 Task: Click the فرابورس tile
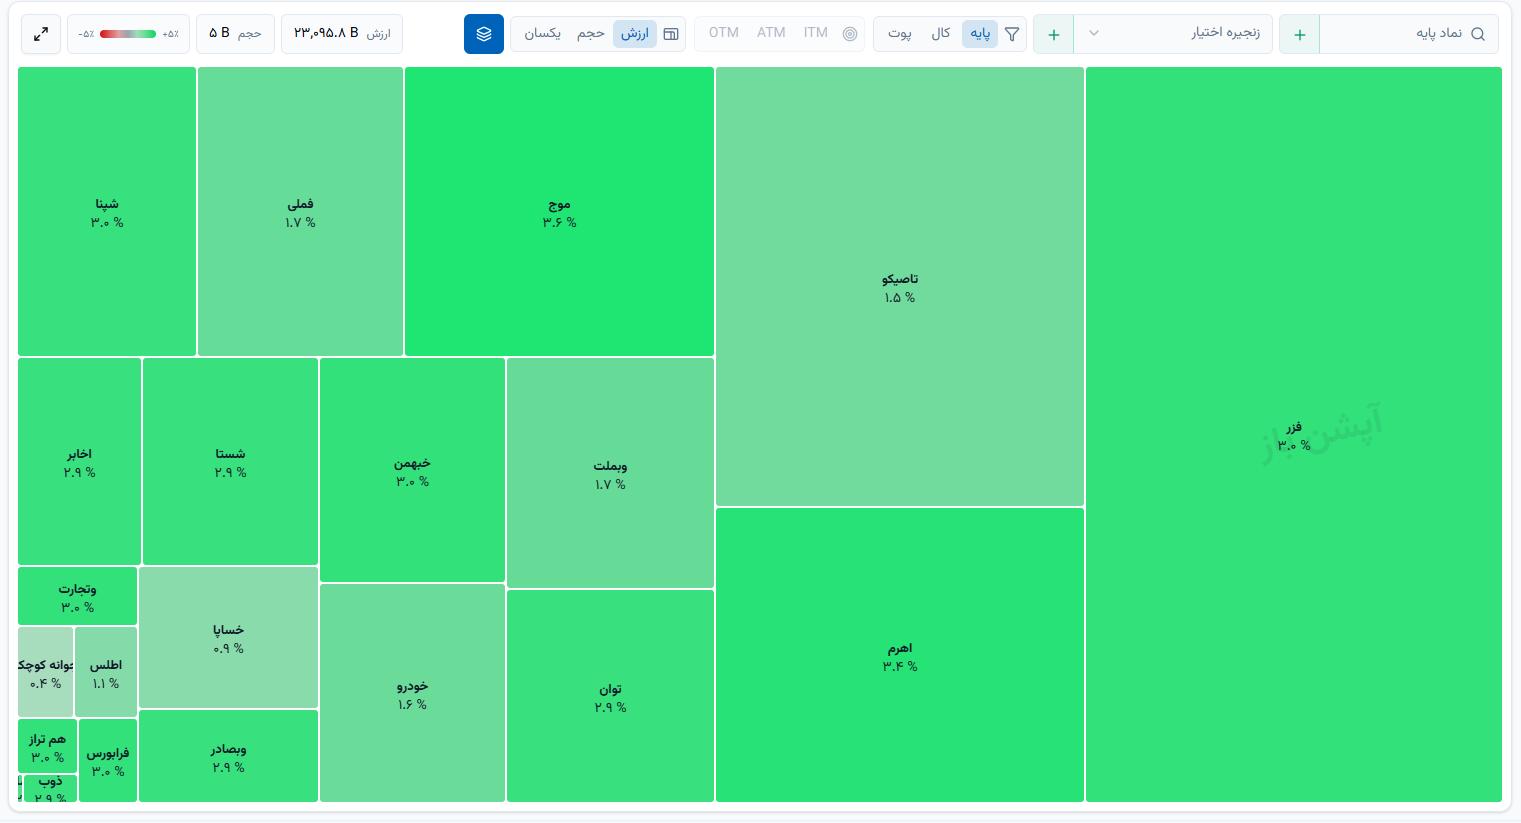tap(107, 760)
